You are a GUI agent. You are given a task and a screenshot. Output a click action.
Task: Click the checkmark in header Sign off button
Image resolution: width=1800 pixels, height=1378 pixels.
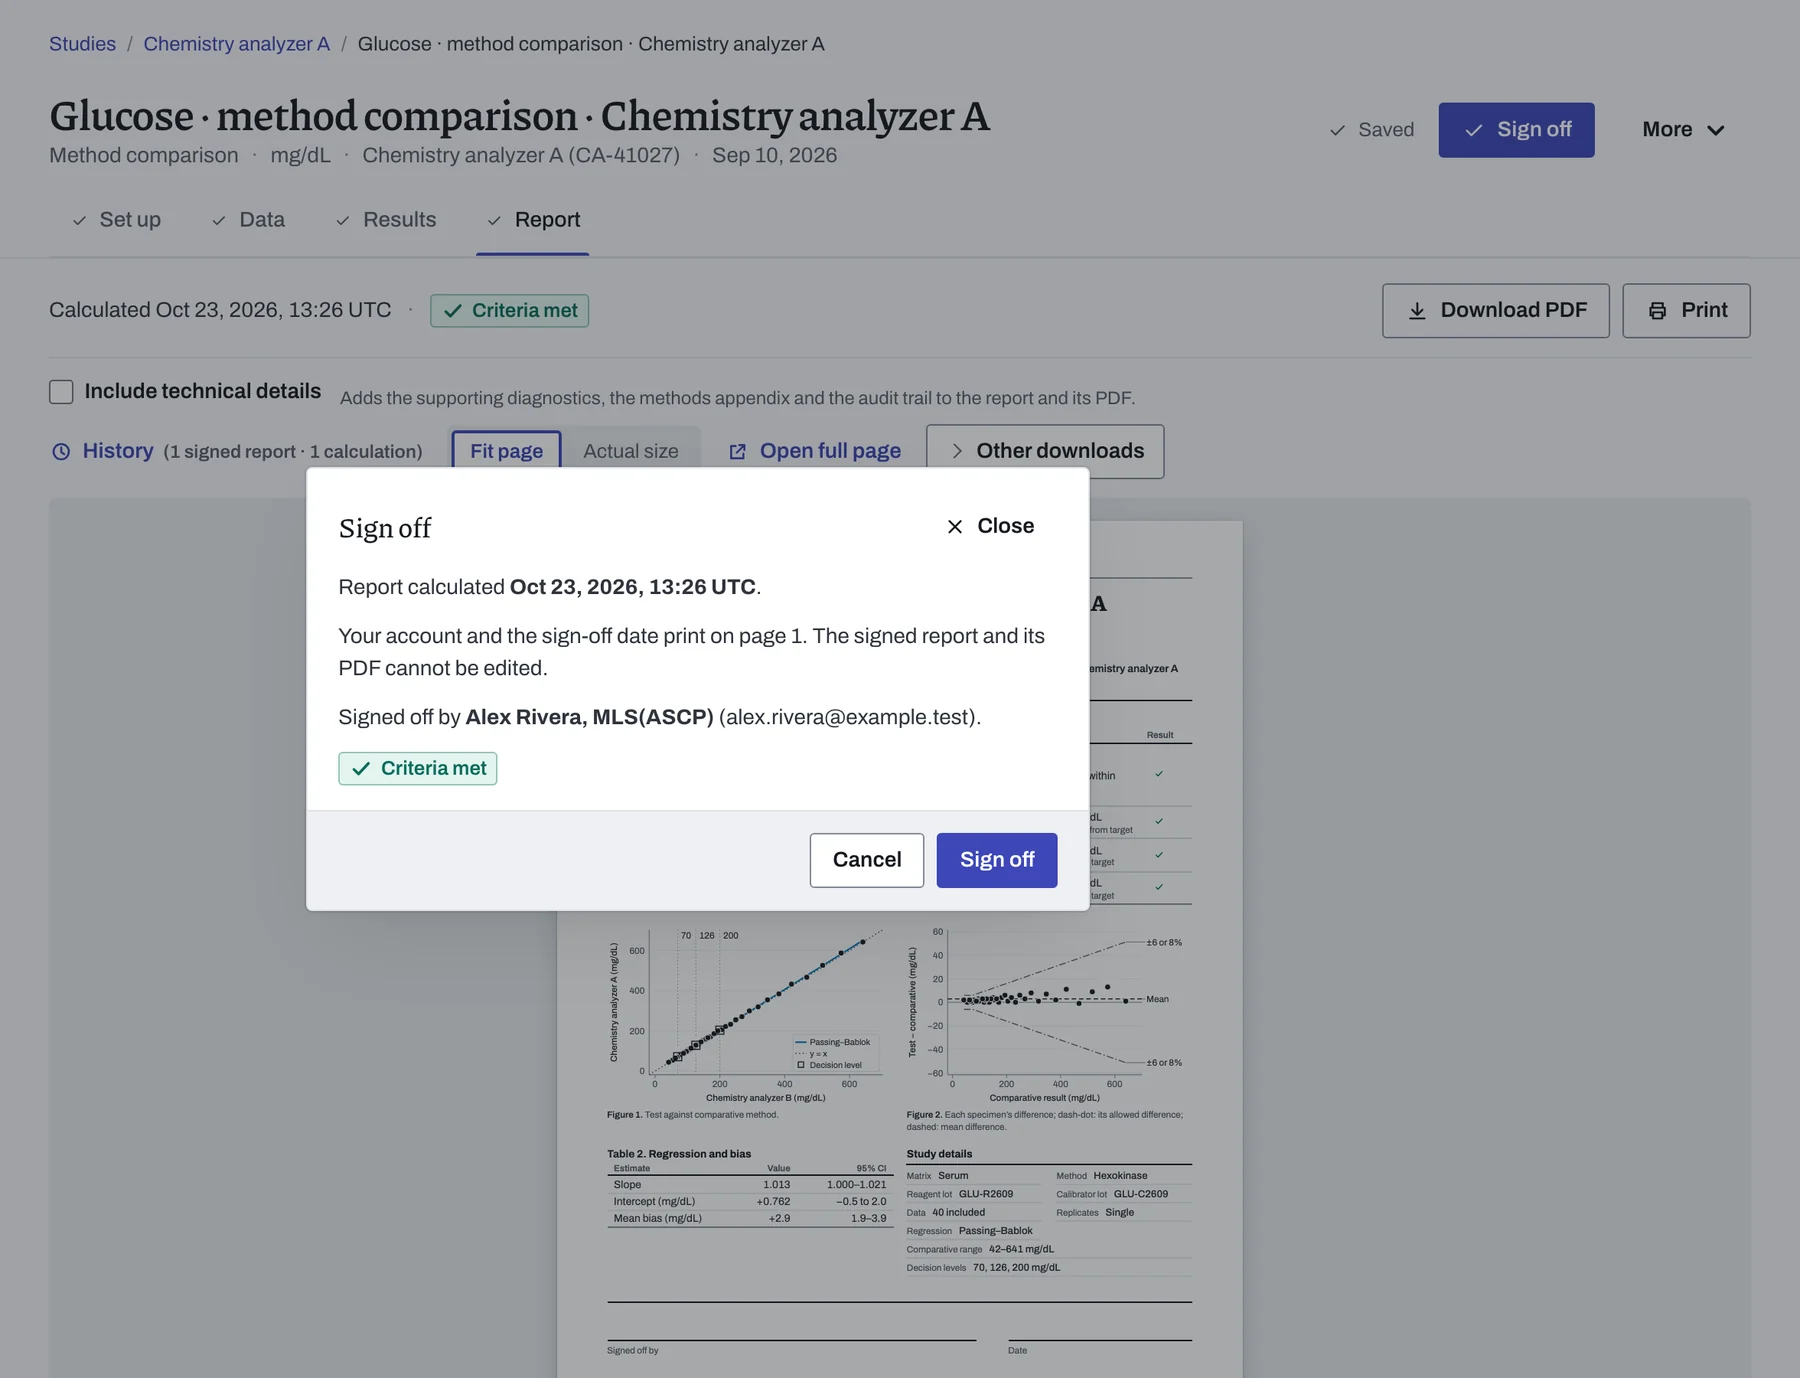tap(1473, 131)
